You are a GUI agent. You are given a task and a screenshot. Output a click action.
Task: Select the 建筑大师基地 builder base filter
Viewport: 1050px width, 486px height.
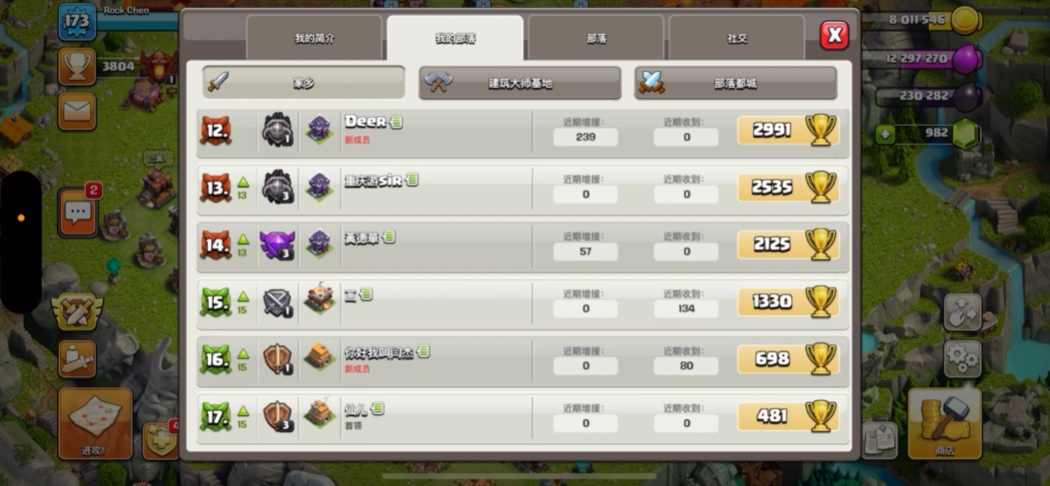520,83
